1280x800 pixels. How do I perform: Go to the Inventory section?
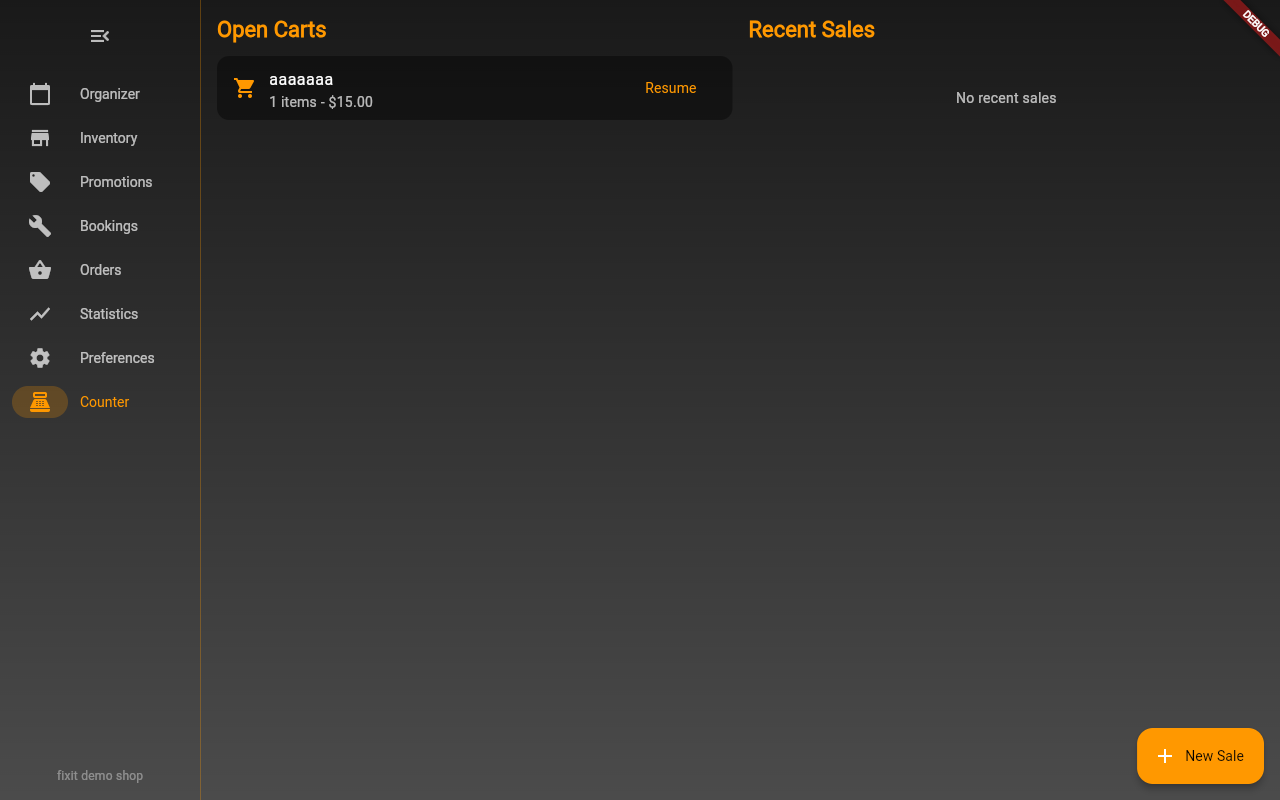[x=109, y=138]
